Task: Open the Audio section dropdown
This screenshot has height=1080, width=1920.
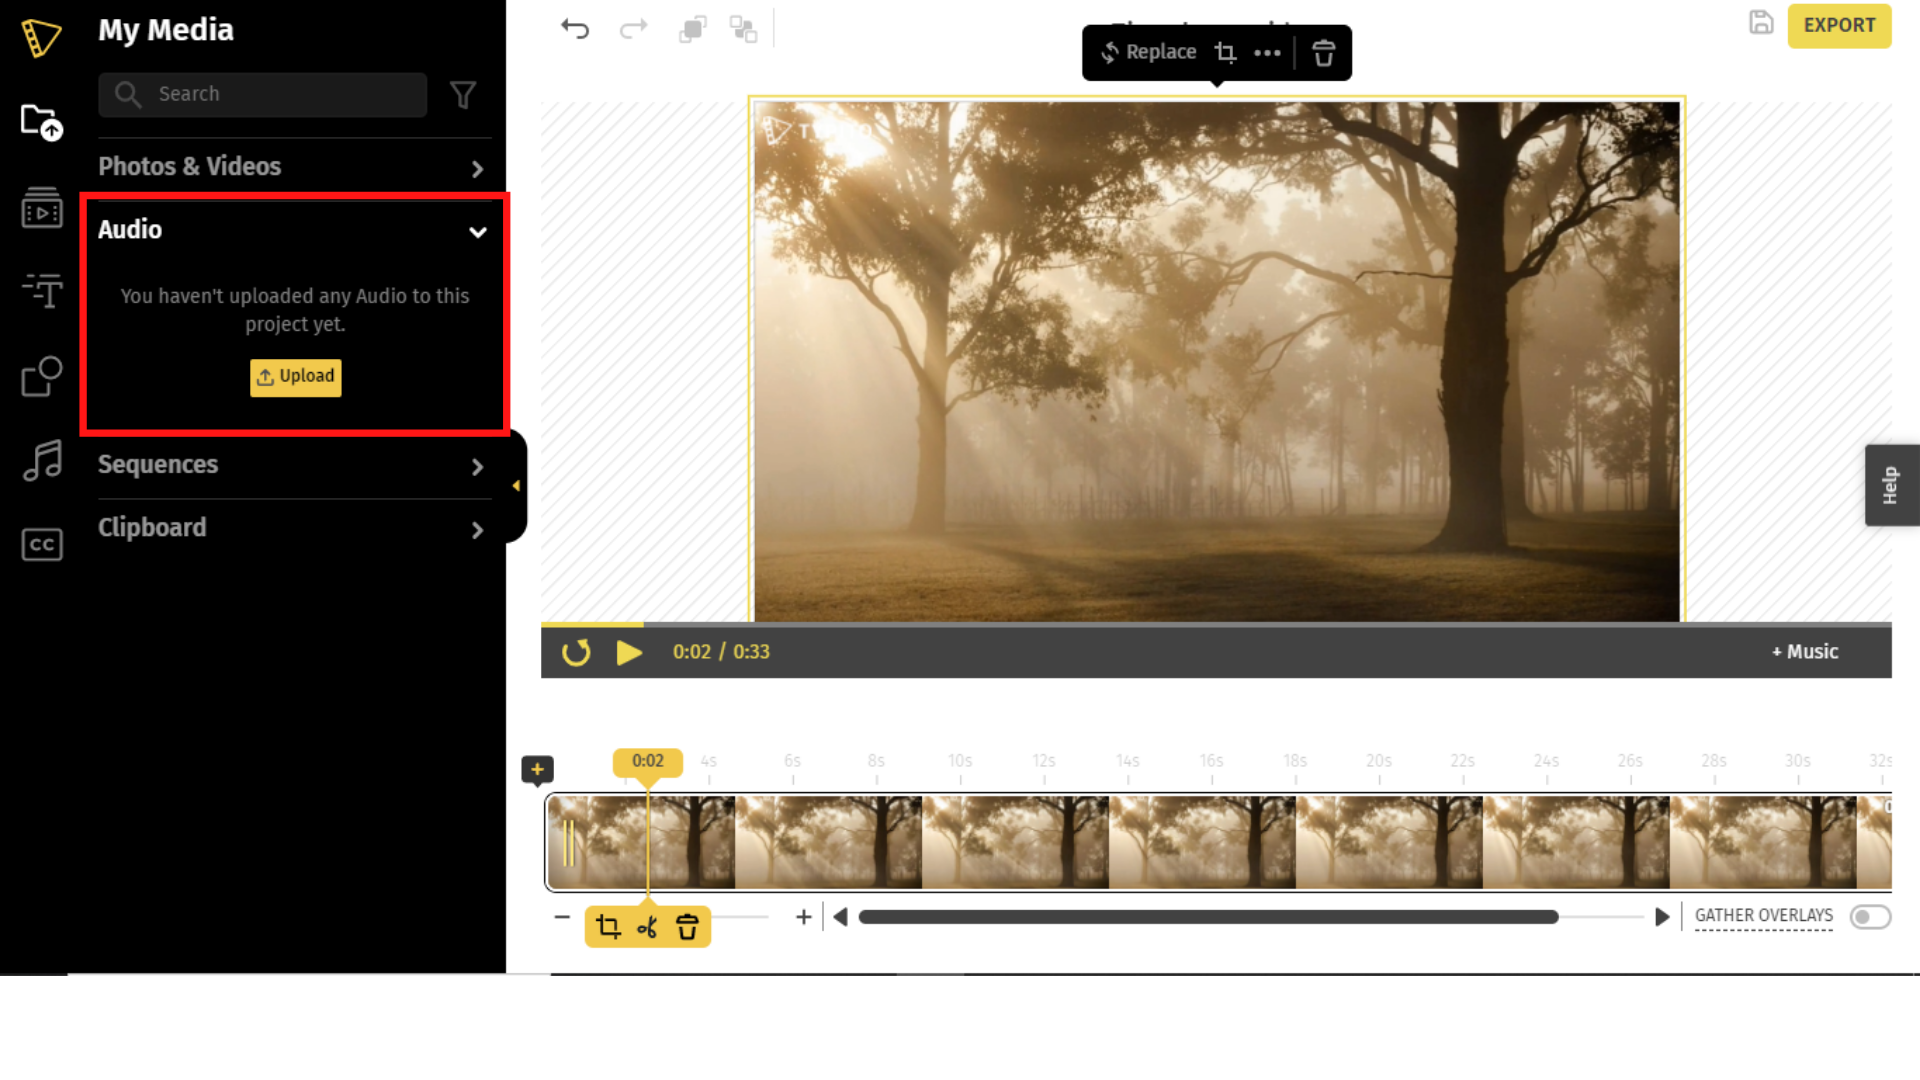Action: pos(479,231)
